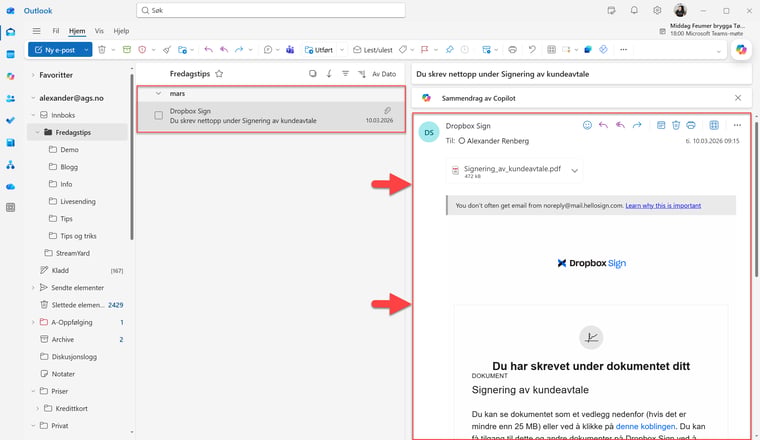Change sorting via Av Dato
The width and height of the screenshot is (760, 440).
click(x=384, y=74)
